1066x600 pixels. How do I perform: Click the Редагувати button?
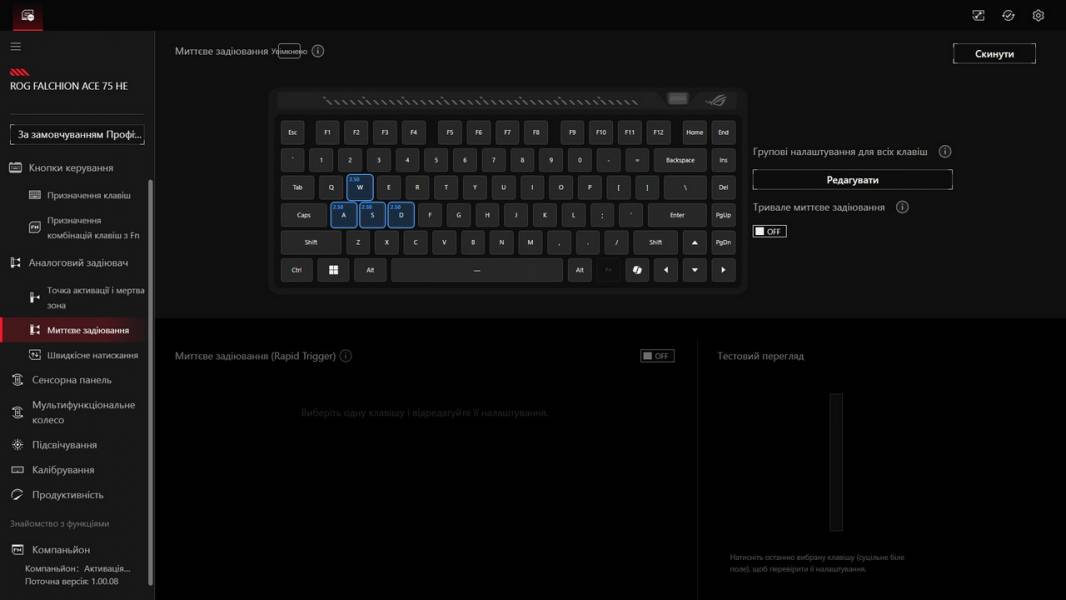point(852,180)
